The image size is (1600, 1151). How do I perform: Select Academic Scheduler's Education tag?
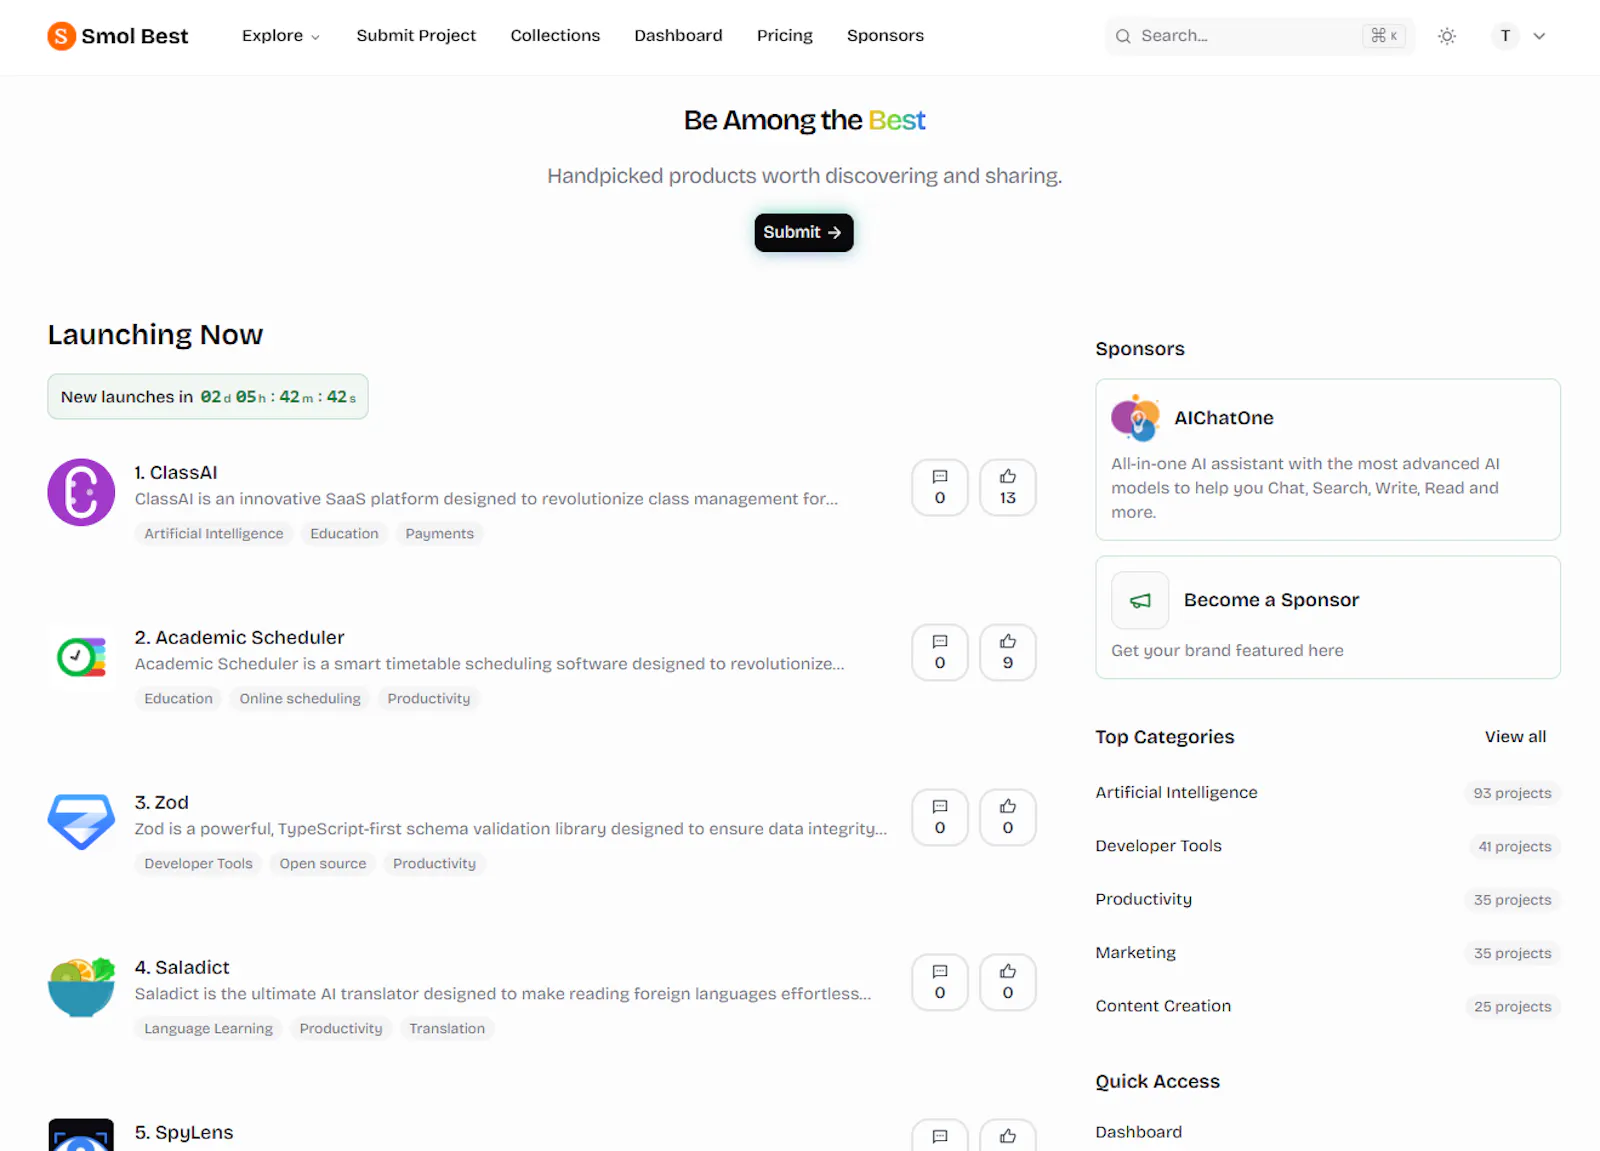coord(178,699)
